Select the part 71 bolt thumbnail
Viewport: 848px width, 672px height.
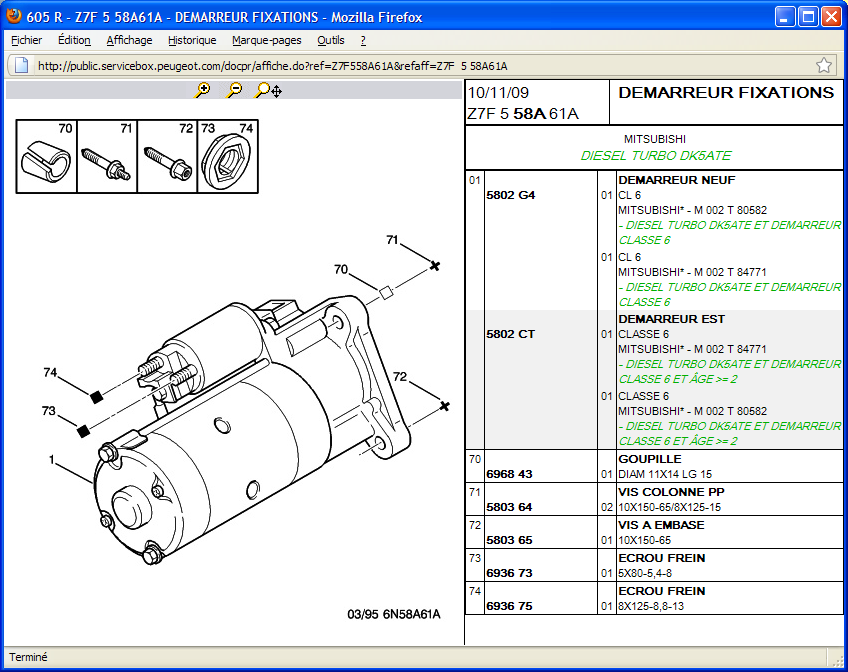point(107,157)
